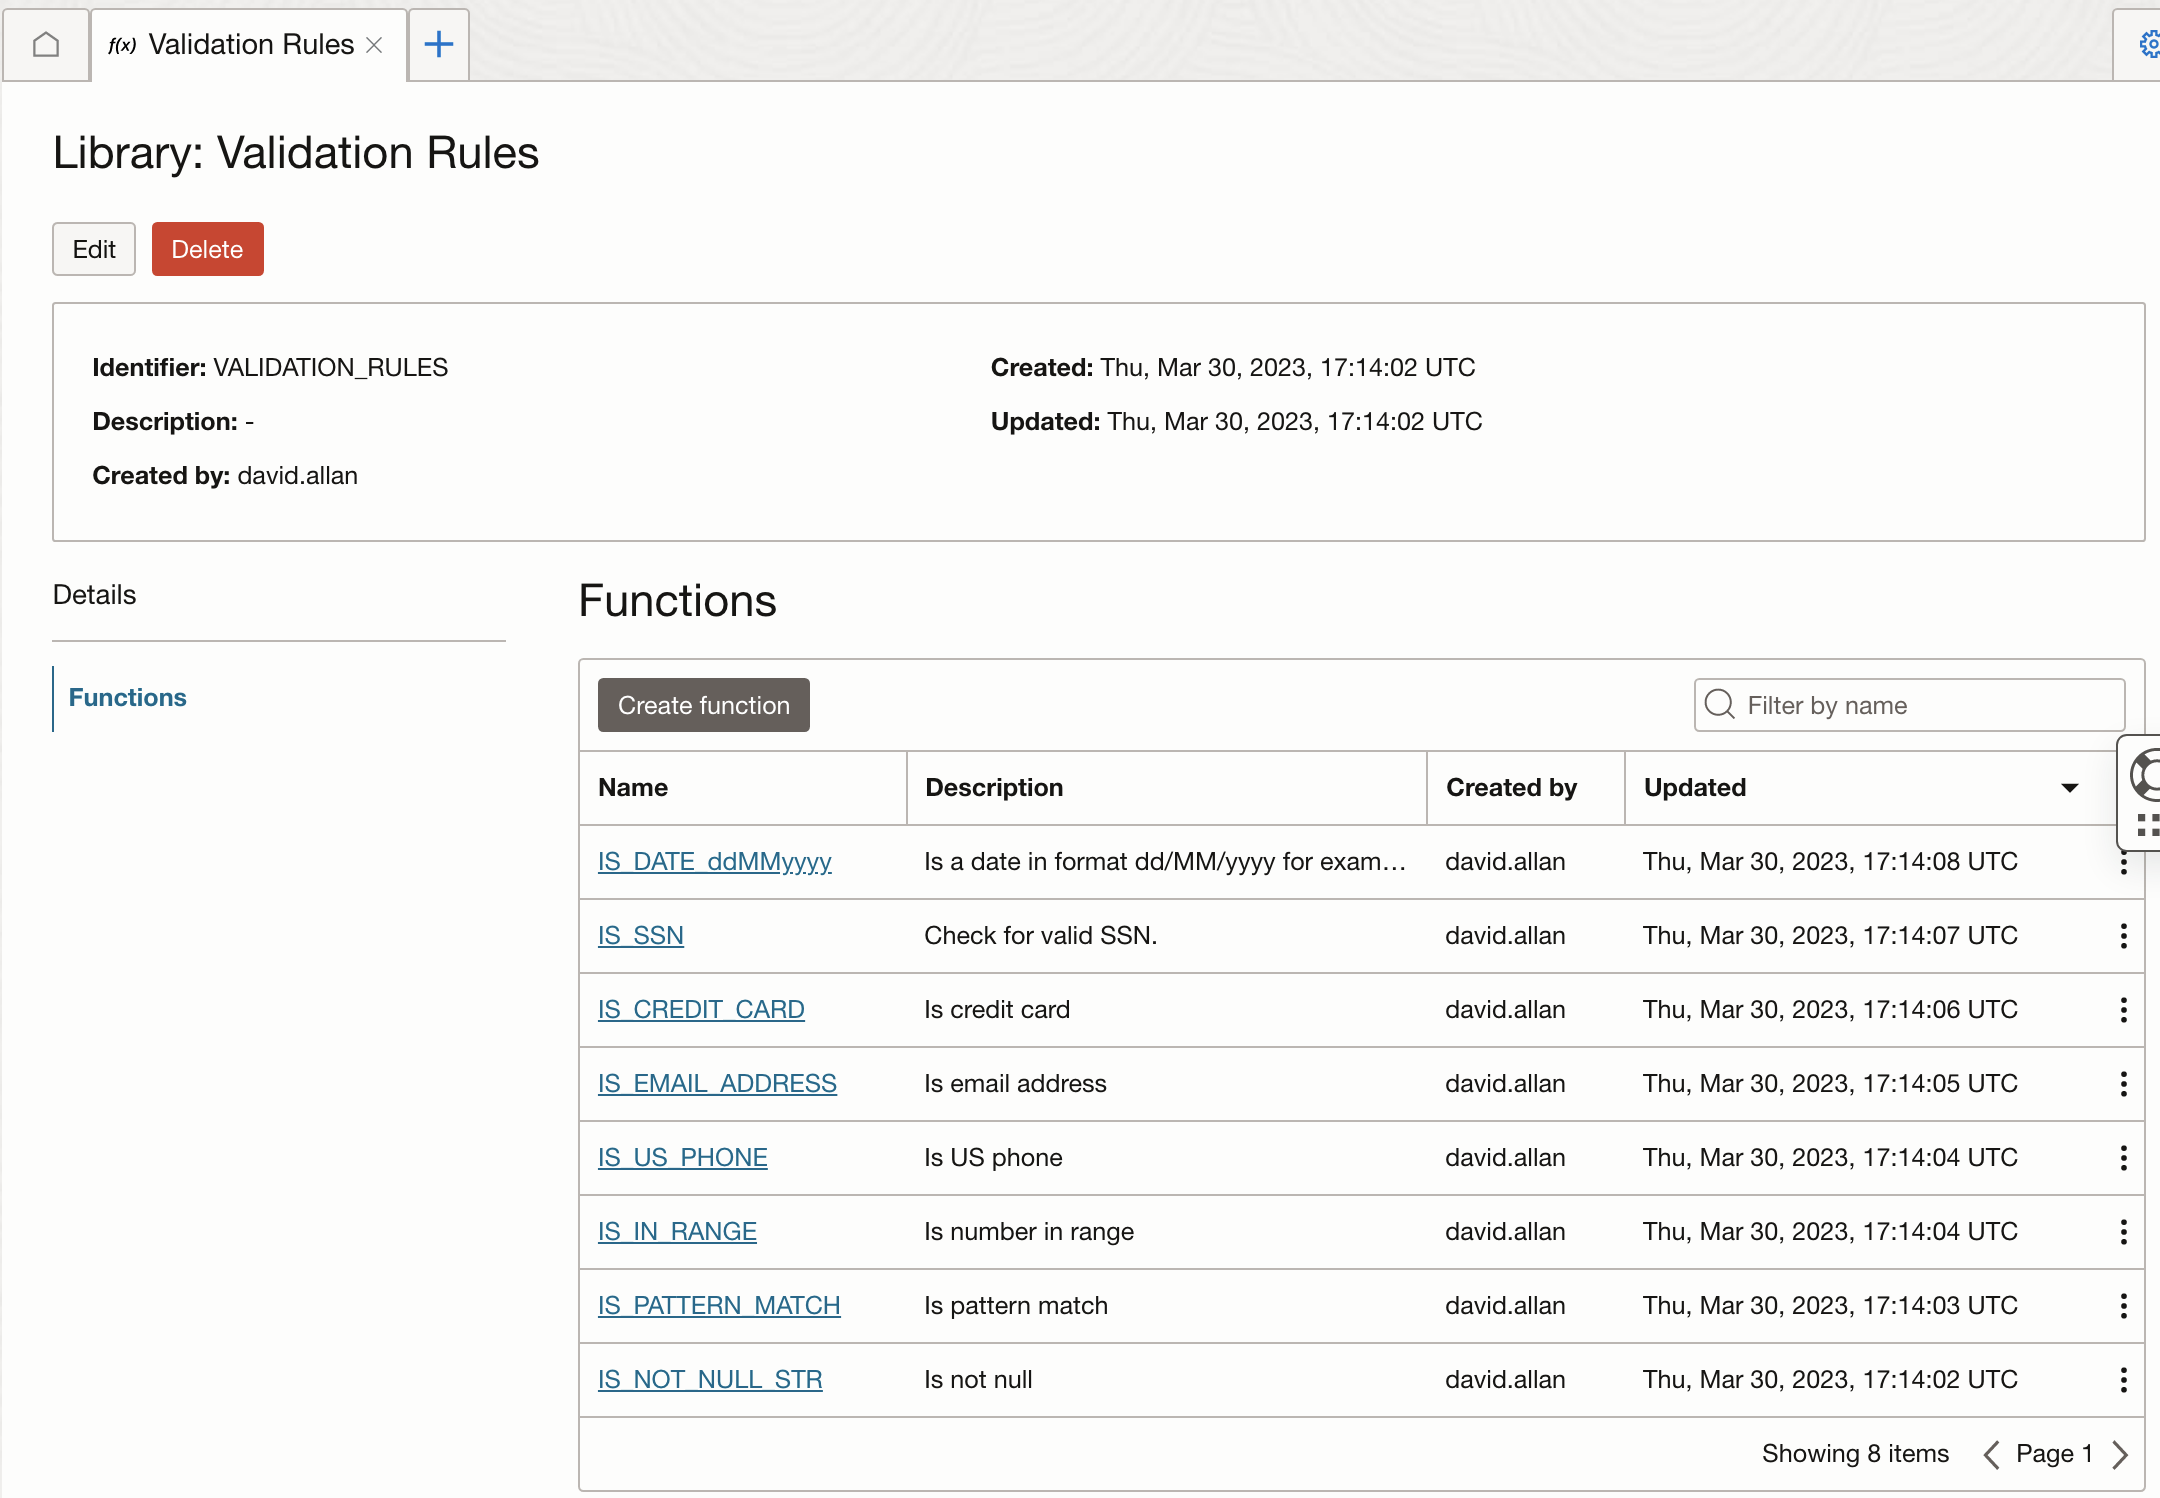Open actions menu for IS_NOT_NULL_STR row
The image size is (2160, 1498).
[x=2123, y=1380]
